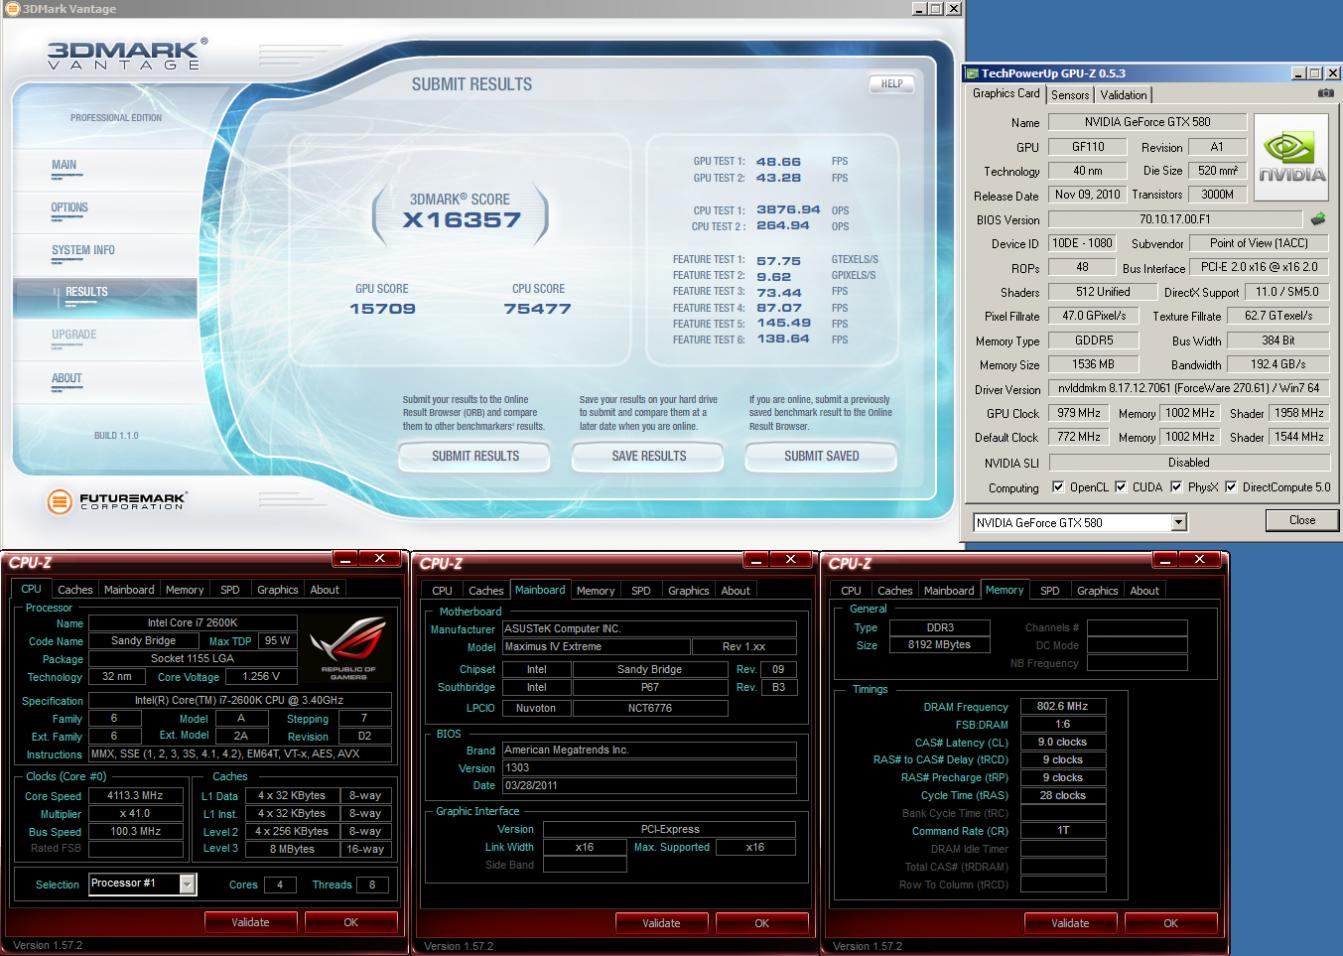Toggle the PhysX checkbox

(1176, 487)
